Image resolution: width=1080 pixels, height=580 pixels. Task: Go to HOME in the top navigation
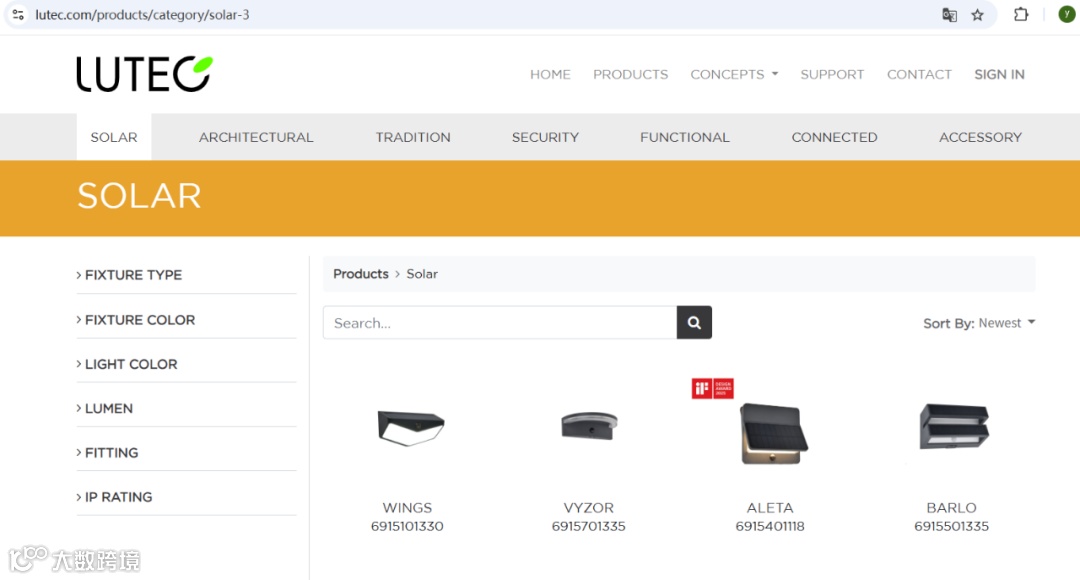click(x=550, y=74)
